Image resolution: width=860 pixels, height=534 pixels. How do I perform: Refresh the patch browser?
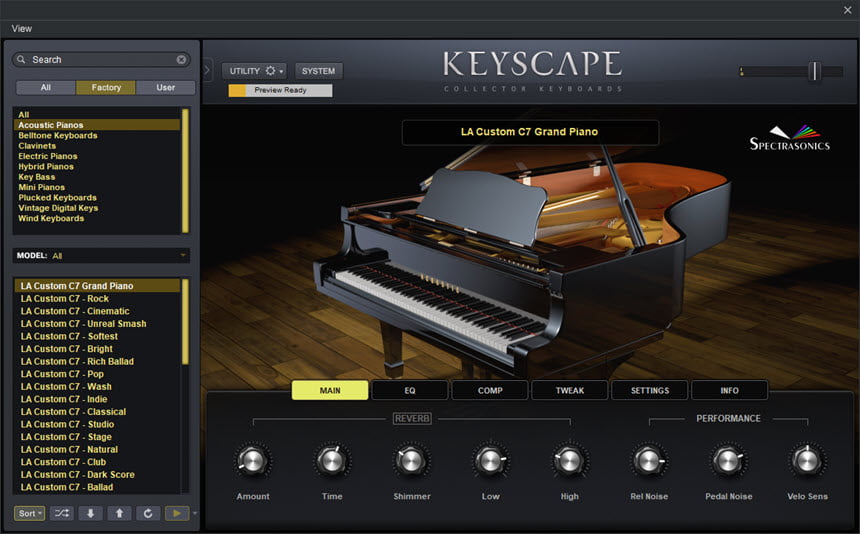148,513
